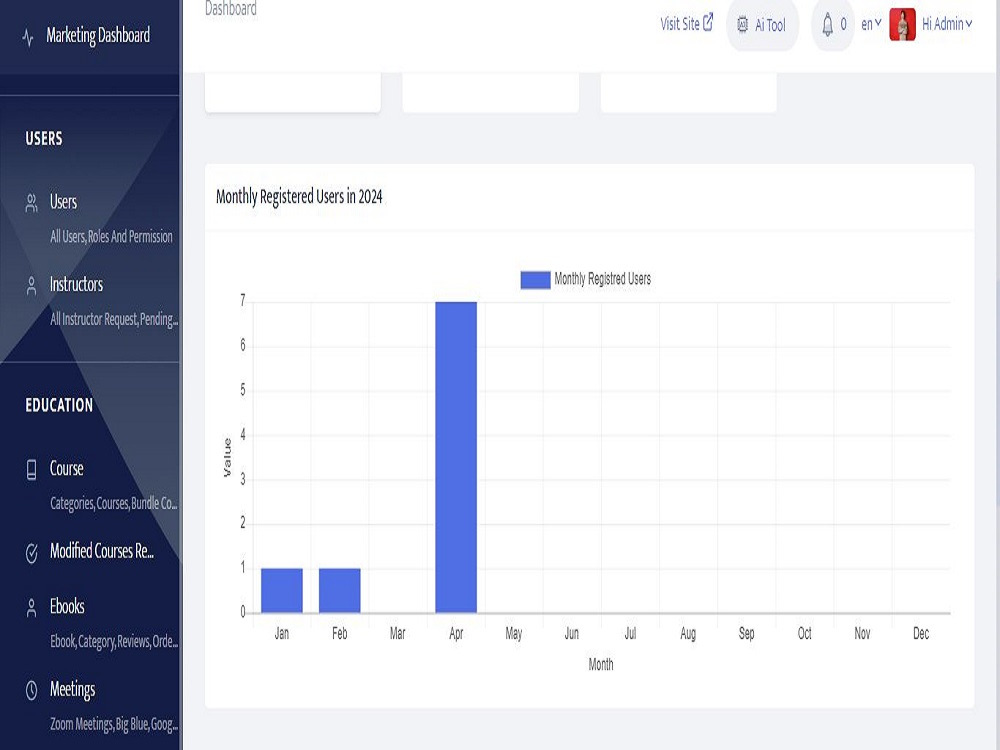Click the Ai Tool chip icon
The width and height of the screenshot is (1000, 750).
(x=742, y=26)
